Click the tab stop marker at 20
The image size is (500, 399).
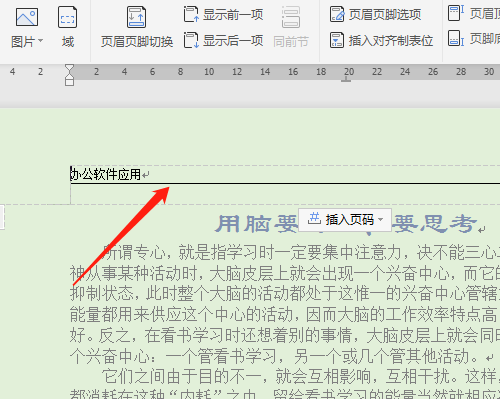click(x=346, y=79)
